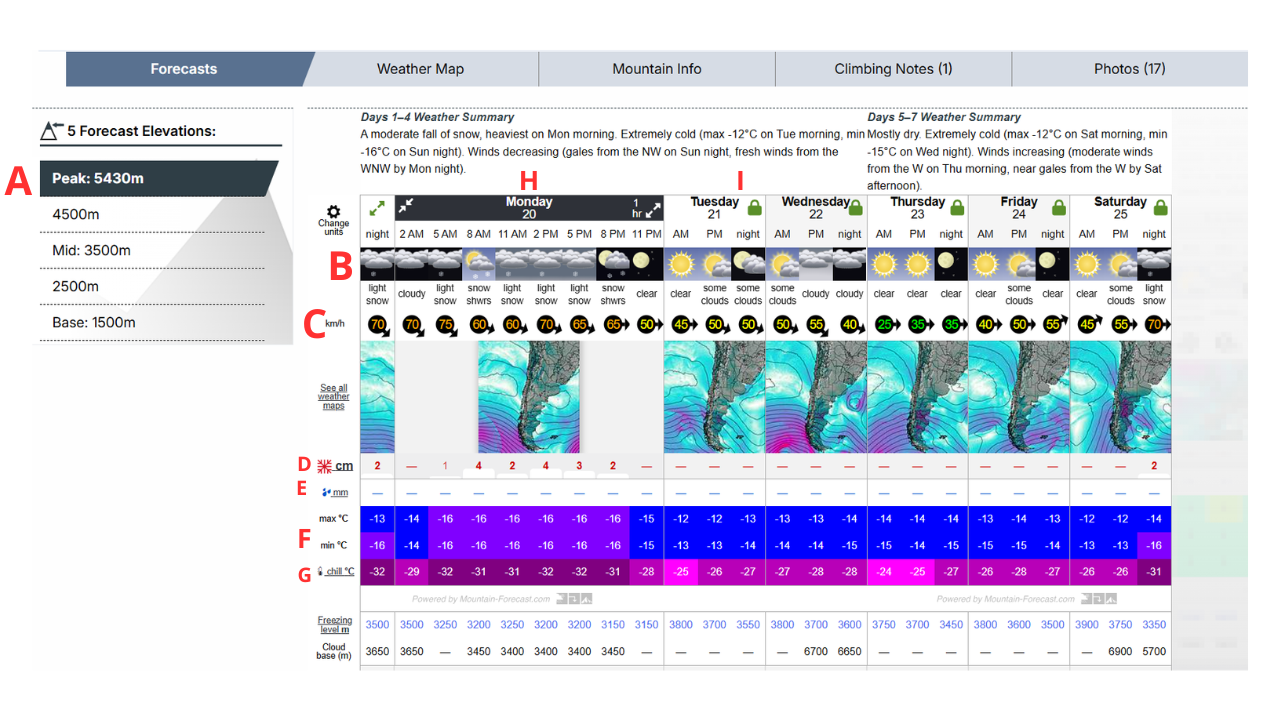Click the Tuesday green lock icon
The width and height of the screenshot is (1280, 720).
(754, 208)
